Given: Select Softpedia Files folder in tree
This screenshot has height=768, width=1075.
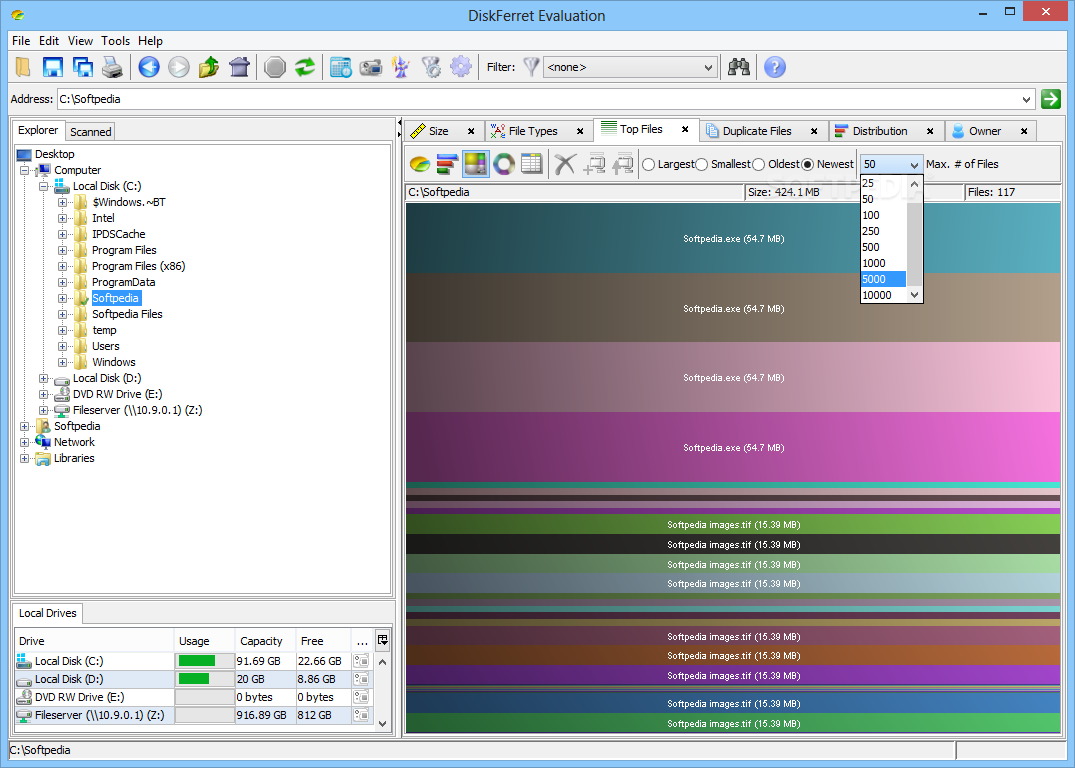Looking at the screenshot, I should coord(127,314).
